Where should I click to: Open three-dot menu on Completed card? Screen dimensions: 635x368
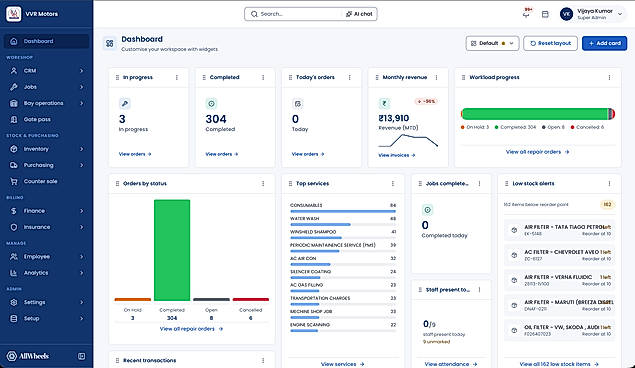pos(263,77)
